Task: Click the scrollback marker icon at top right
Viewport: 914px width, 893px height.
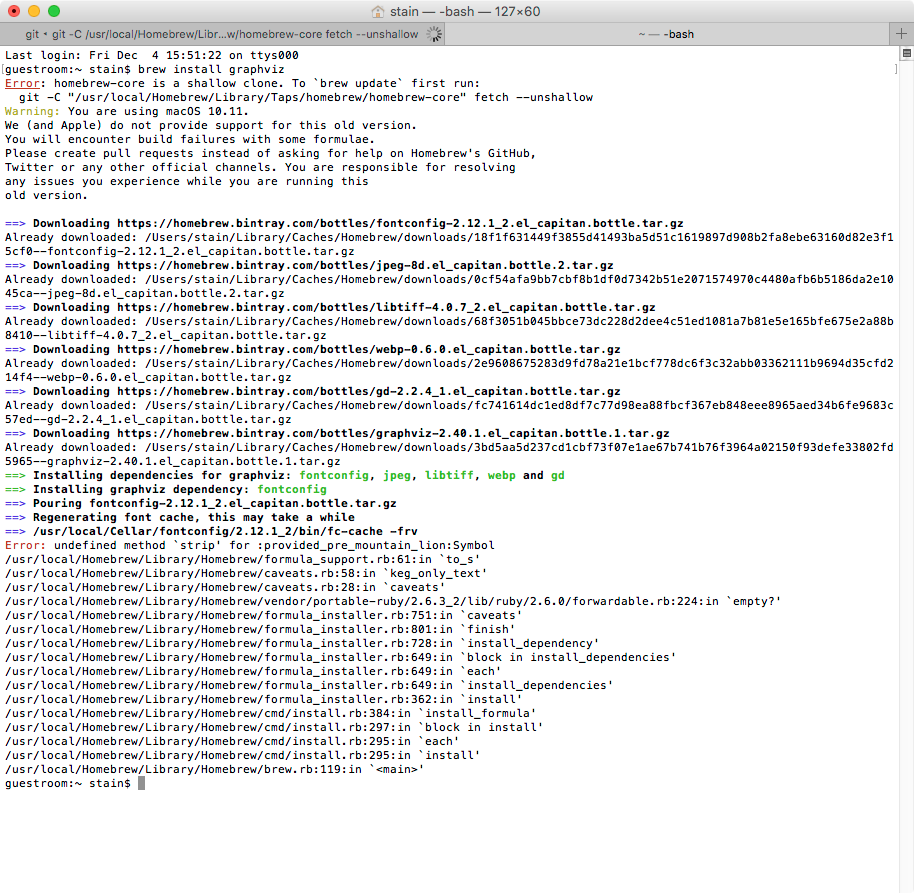Action: [x=906, y=54]
